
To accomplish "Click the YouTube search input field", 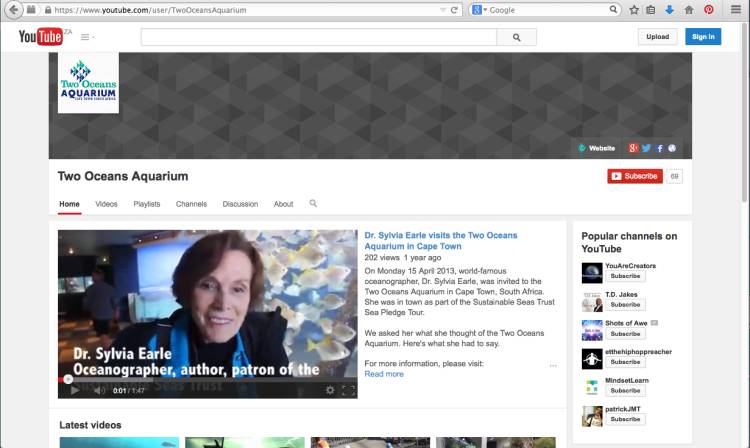I will click(x=319, y=37).
